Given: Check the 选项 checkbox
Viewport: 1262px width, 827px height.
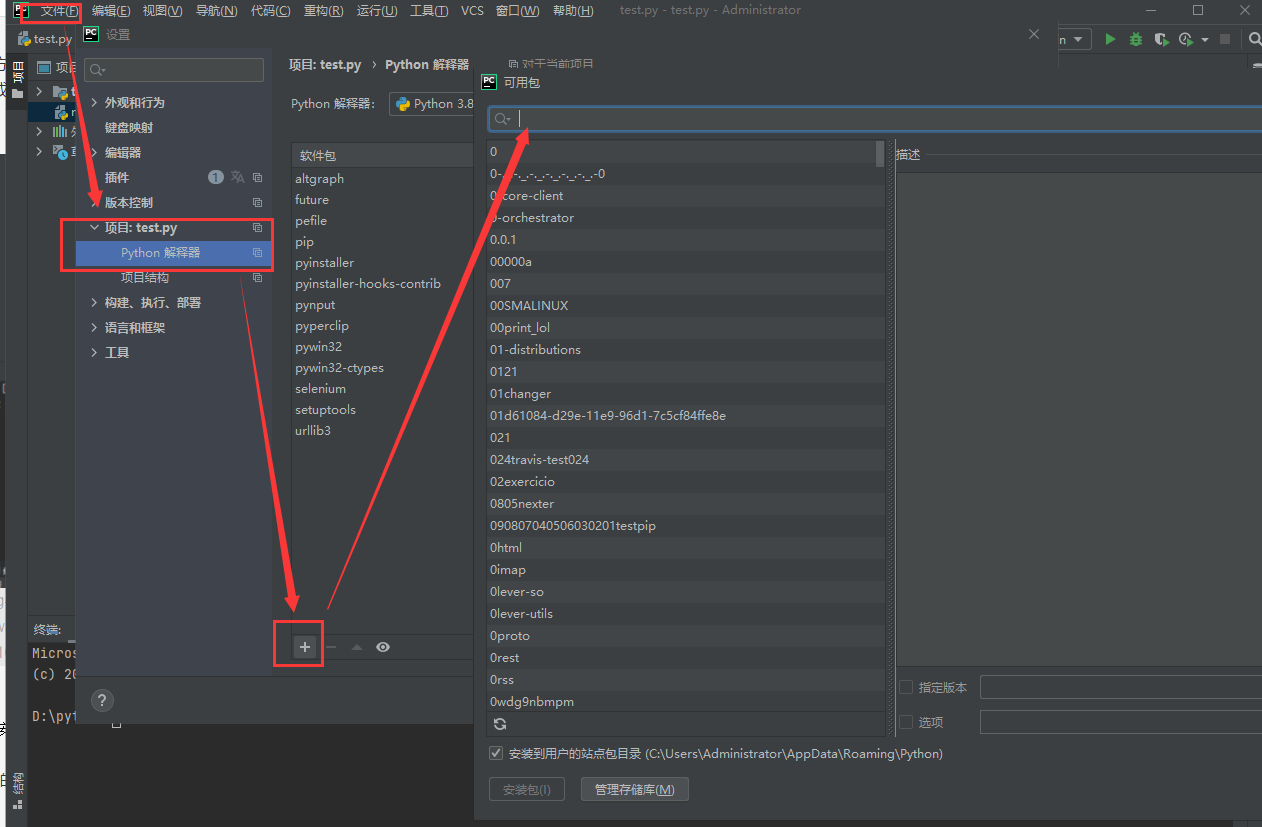Looking at the screenshot, I should tap(907, 722).
